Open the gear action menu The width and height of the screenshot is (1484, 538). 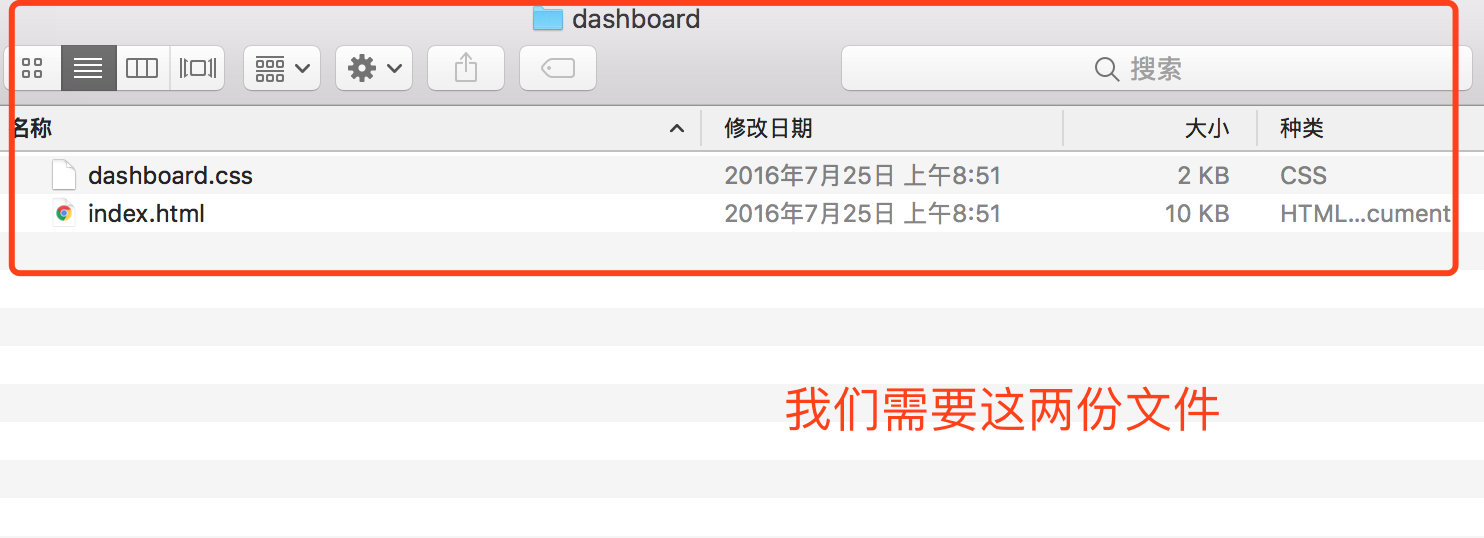click(x=374, y=68)
